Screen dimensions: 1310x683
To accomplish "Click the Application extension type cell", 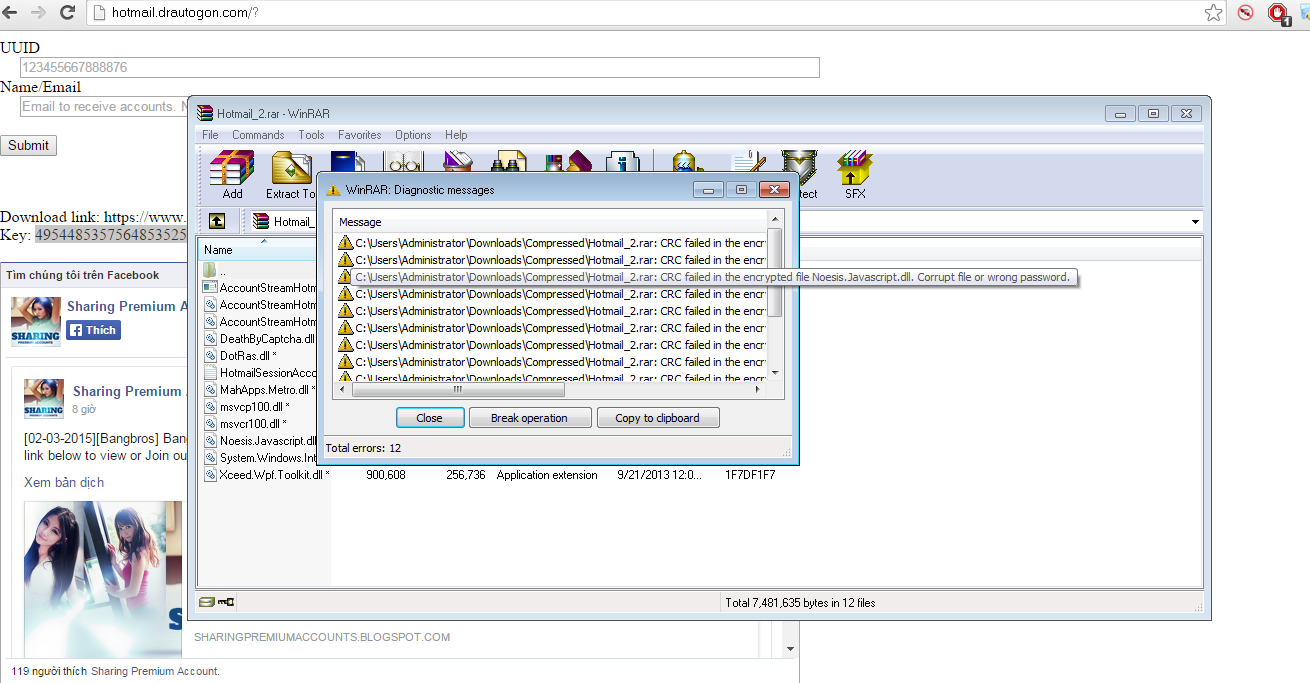I will coord(547,475).
